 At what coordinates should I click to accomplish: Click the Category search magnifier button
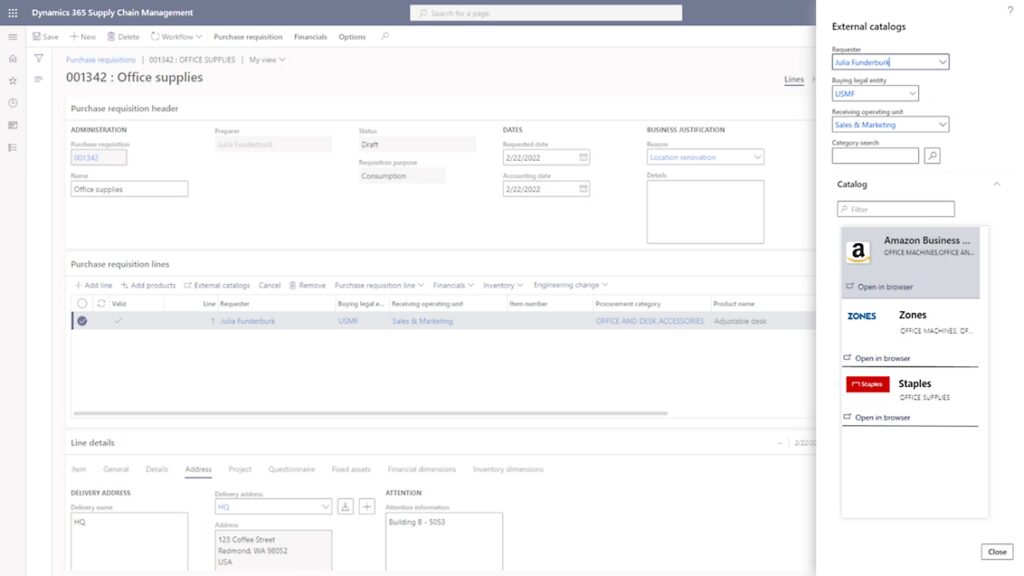tap(932, 156)
